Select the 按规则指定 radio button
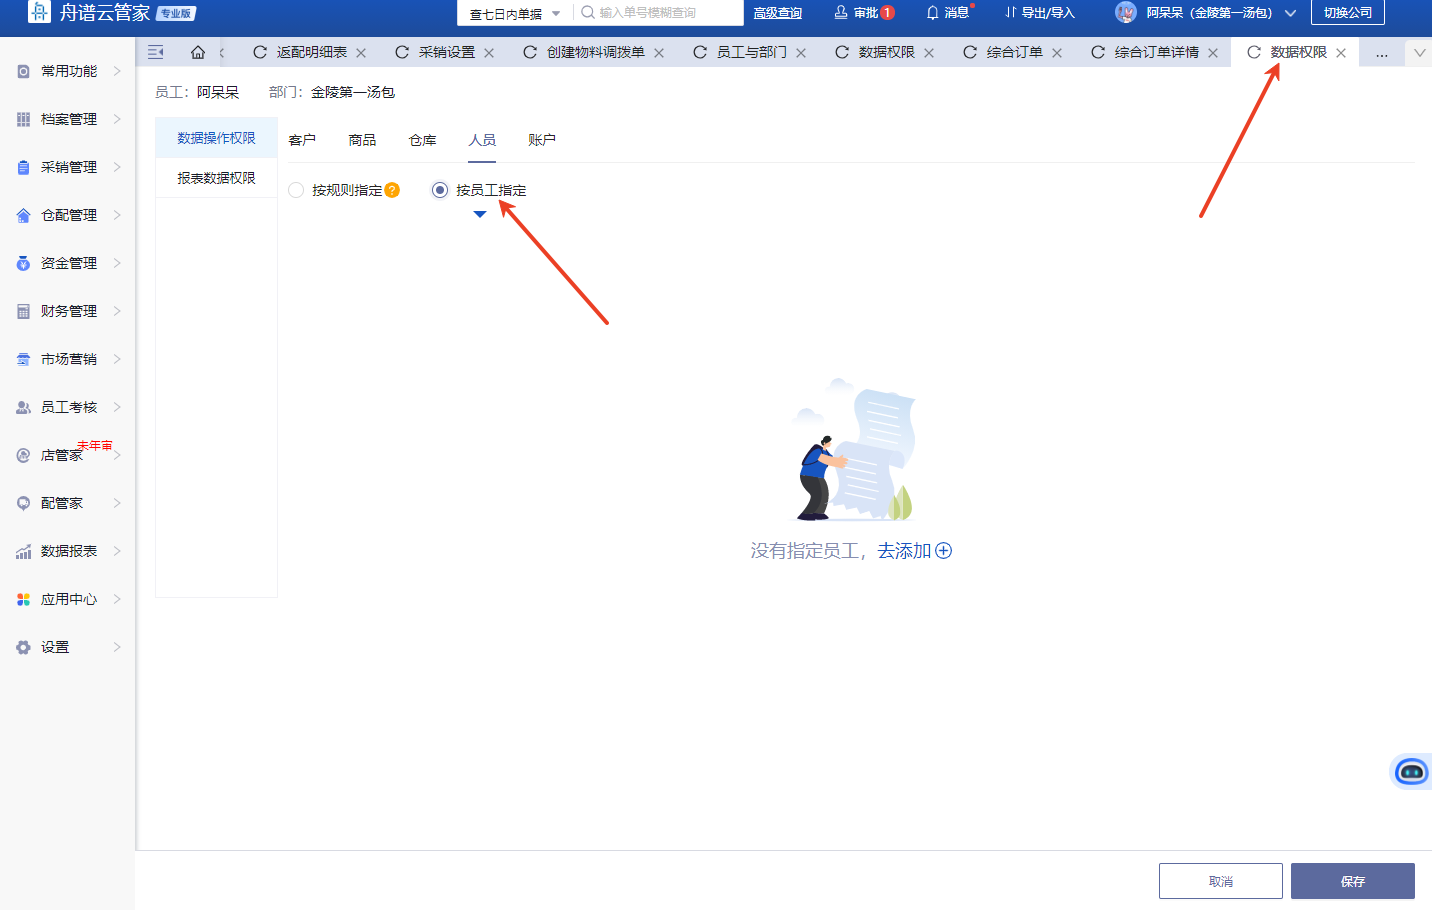 [x=296, y=190]
